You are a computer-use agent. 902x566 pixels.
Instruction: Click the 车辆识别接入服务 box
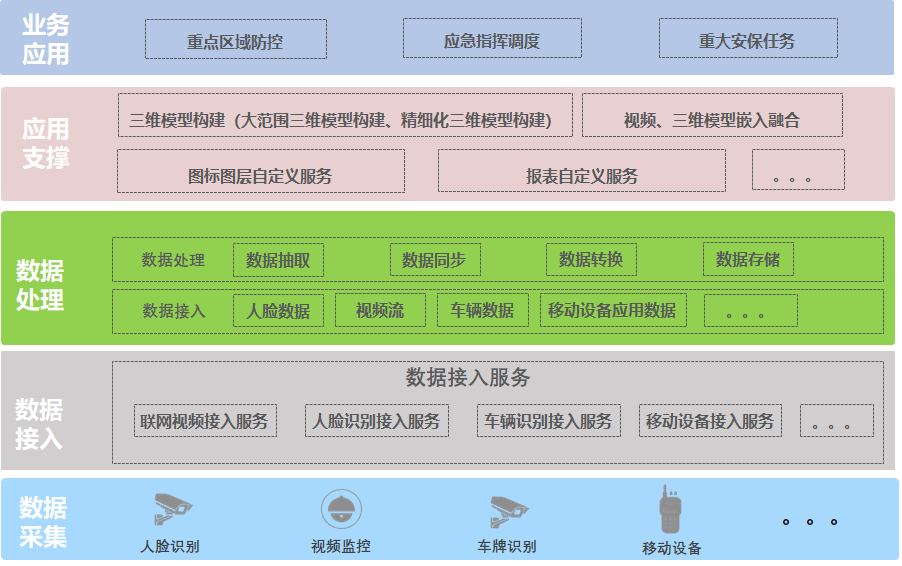(549, 421)
